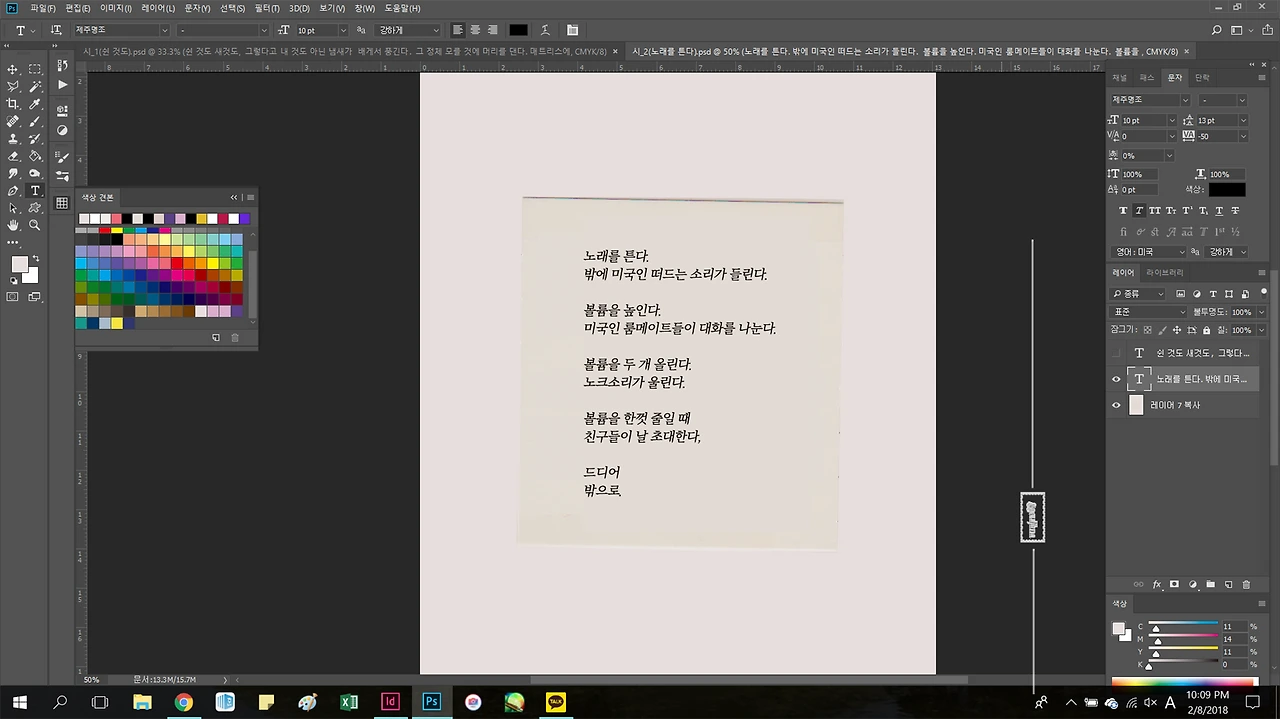Select the Brush tool in the toolbar

tap(35, 119)
